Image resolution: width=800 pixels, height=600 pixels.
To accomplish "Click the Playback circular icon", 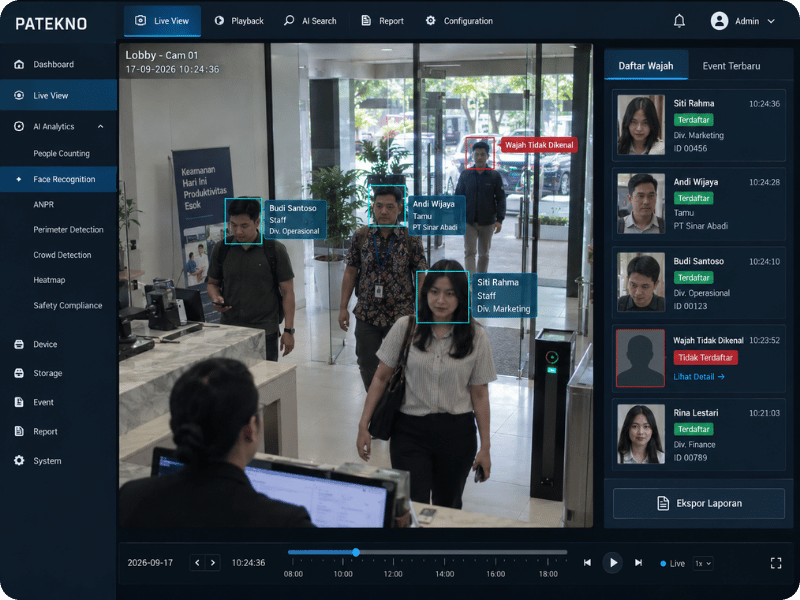I will pyautogui.click(x=219, y=20).
